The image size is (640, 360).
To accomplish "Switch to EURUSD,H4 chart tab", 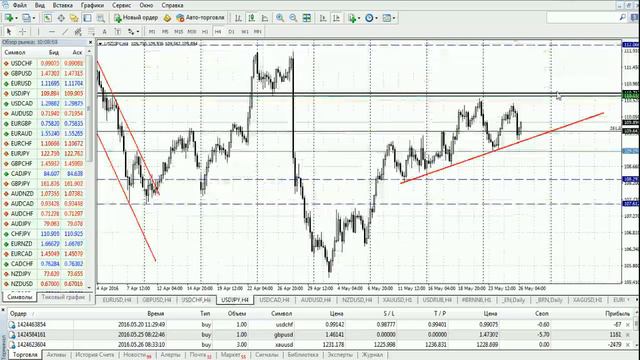I will click(x=117, y=300).
